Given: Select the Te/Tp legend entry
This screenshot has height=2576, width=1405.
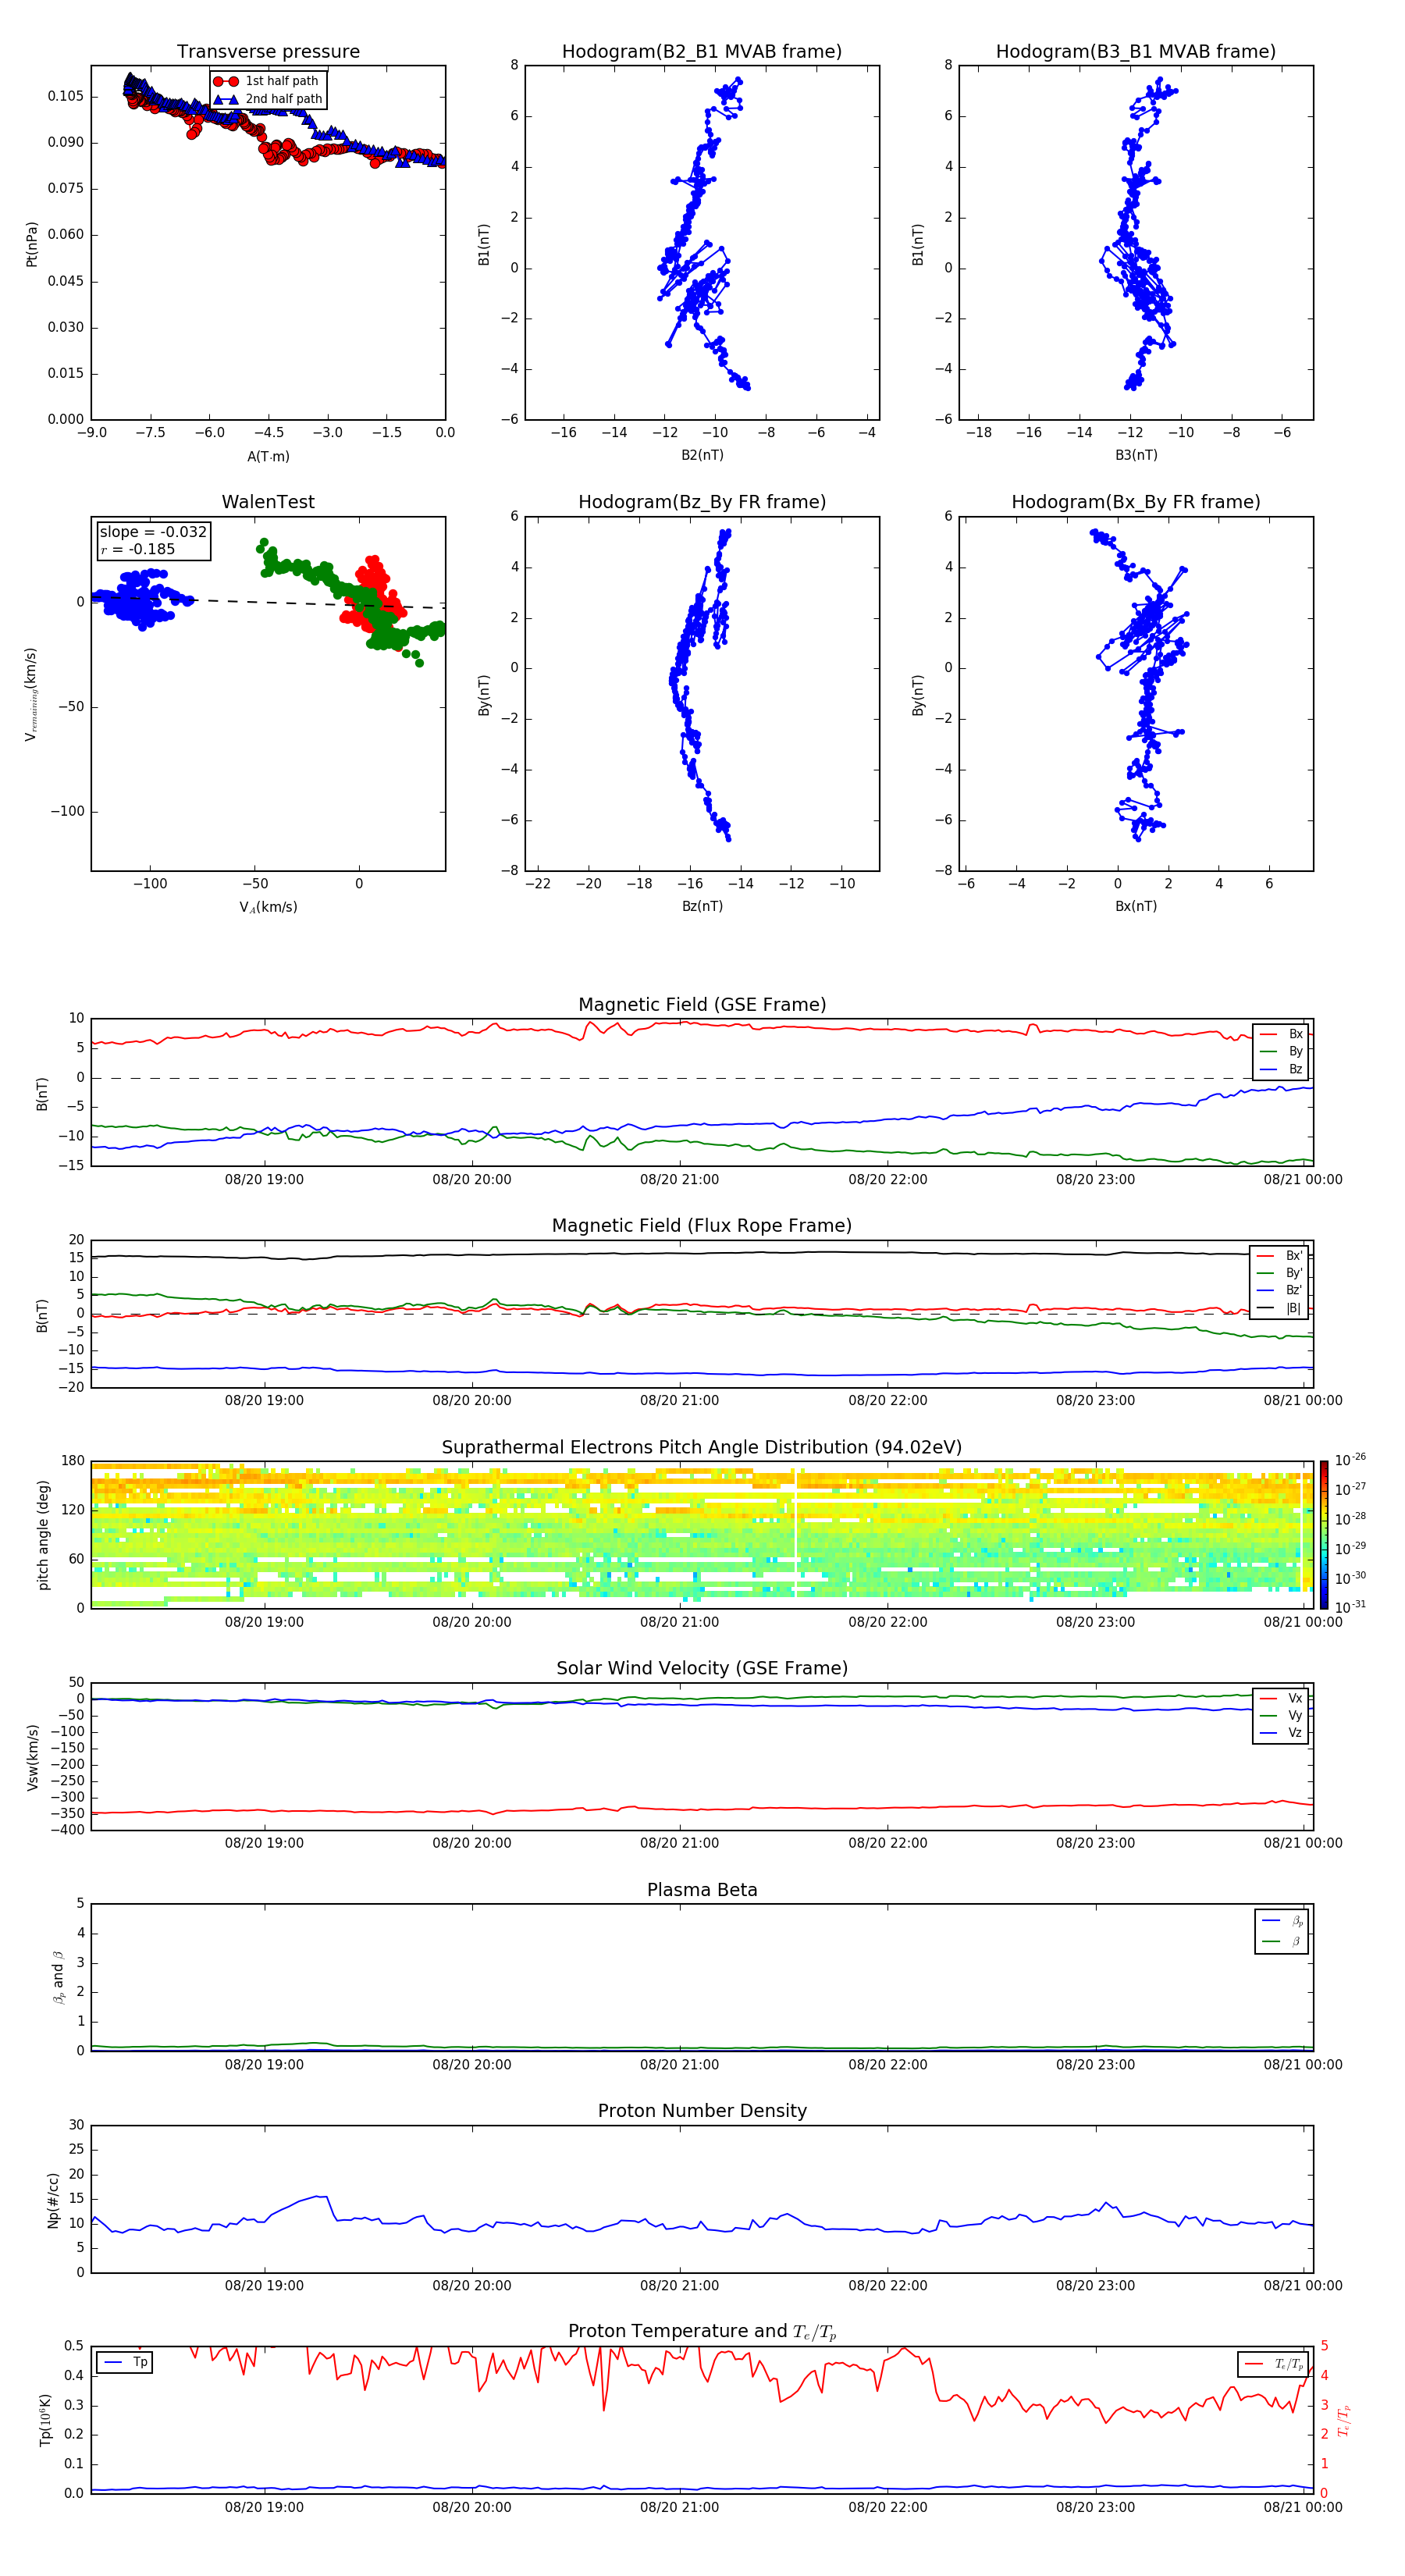Looking at the screenshot, I should point(1274,2364).
